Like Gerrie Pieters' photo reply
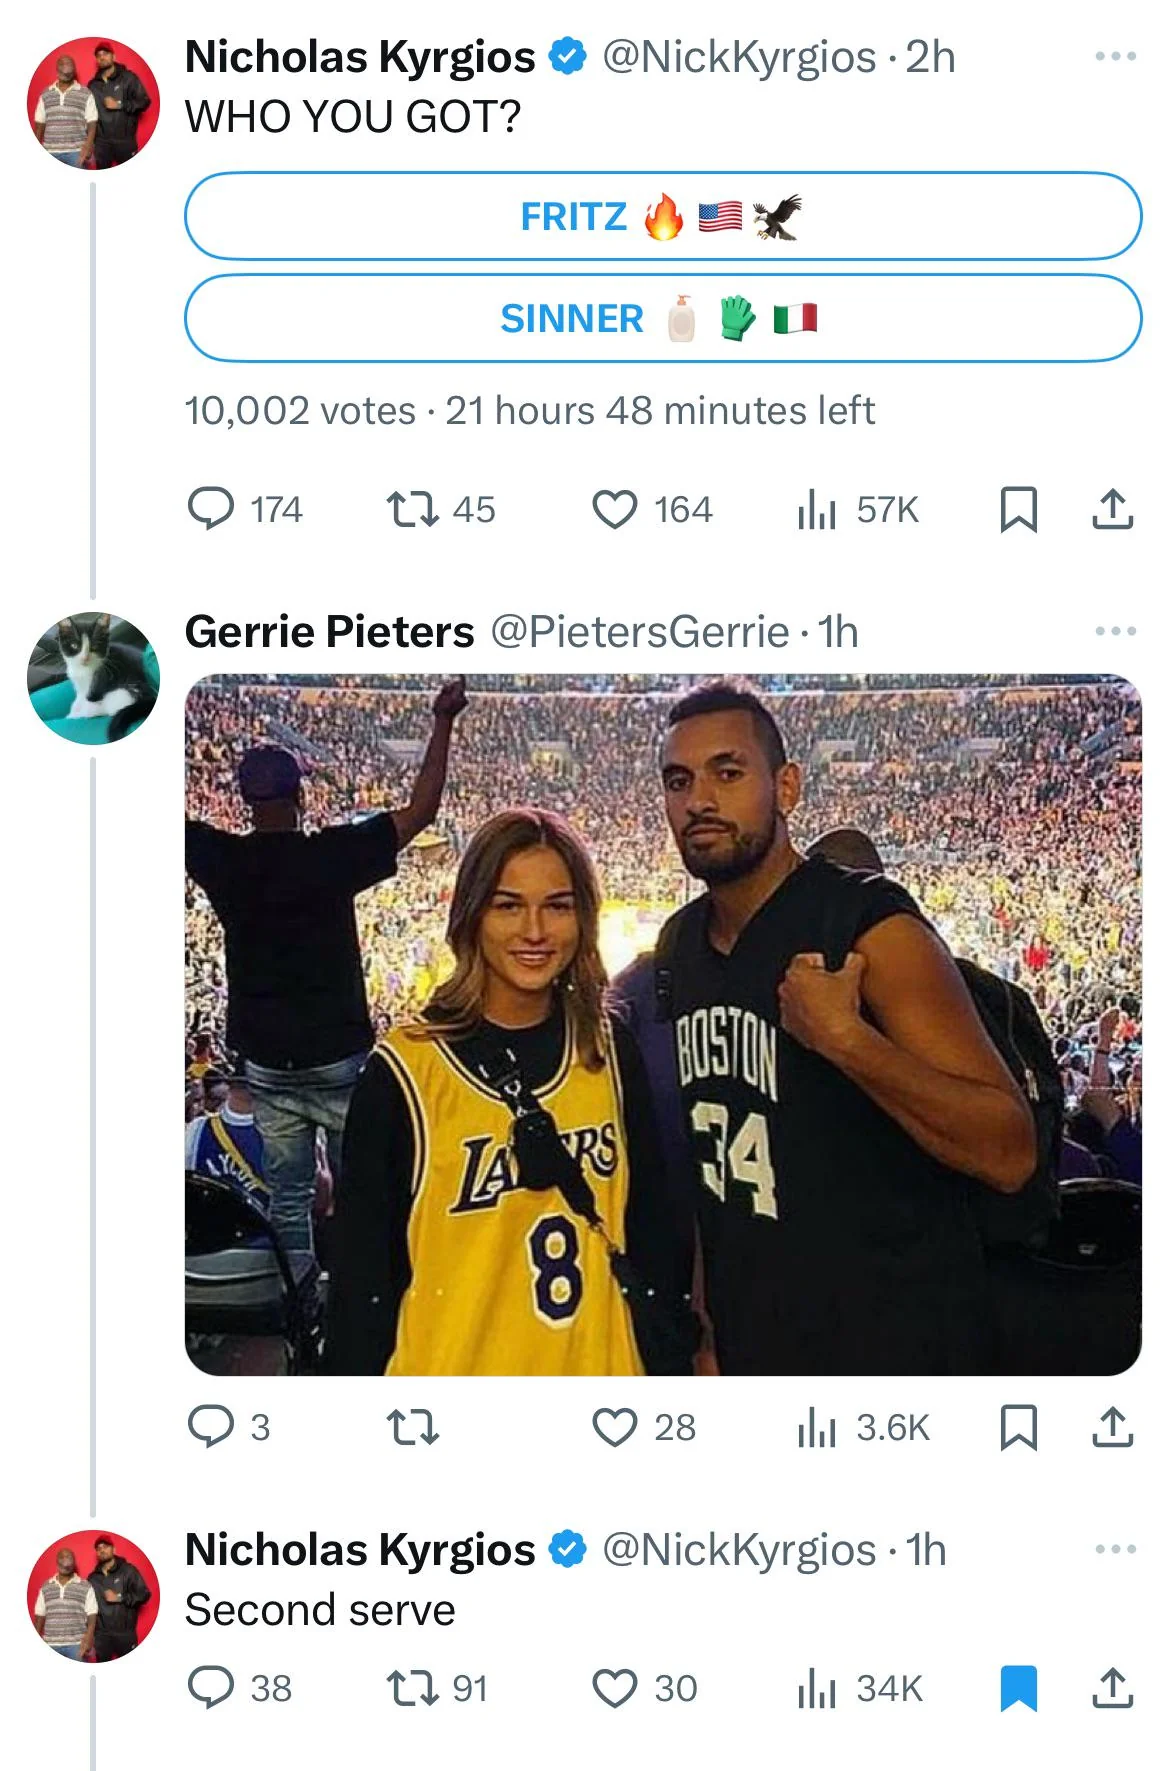1170x1771 pixels. pos(644,1427)
